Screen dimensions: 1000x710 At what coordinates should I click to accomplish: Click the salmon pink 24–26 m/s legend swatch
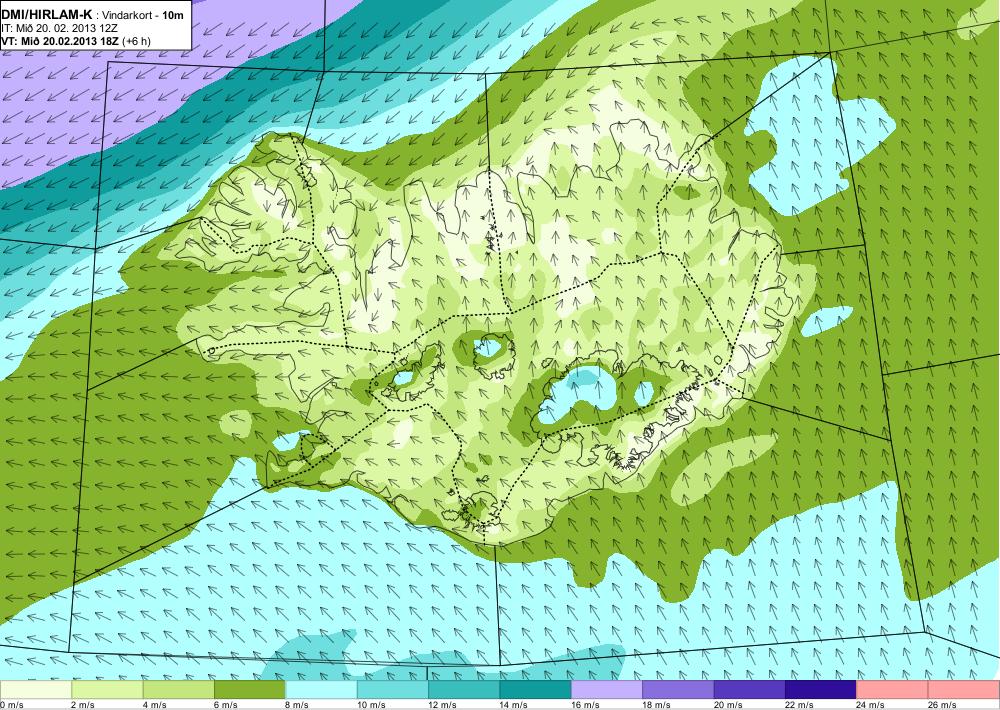pyautogui.click(x=893, y=690)
